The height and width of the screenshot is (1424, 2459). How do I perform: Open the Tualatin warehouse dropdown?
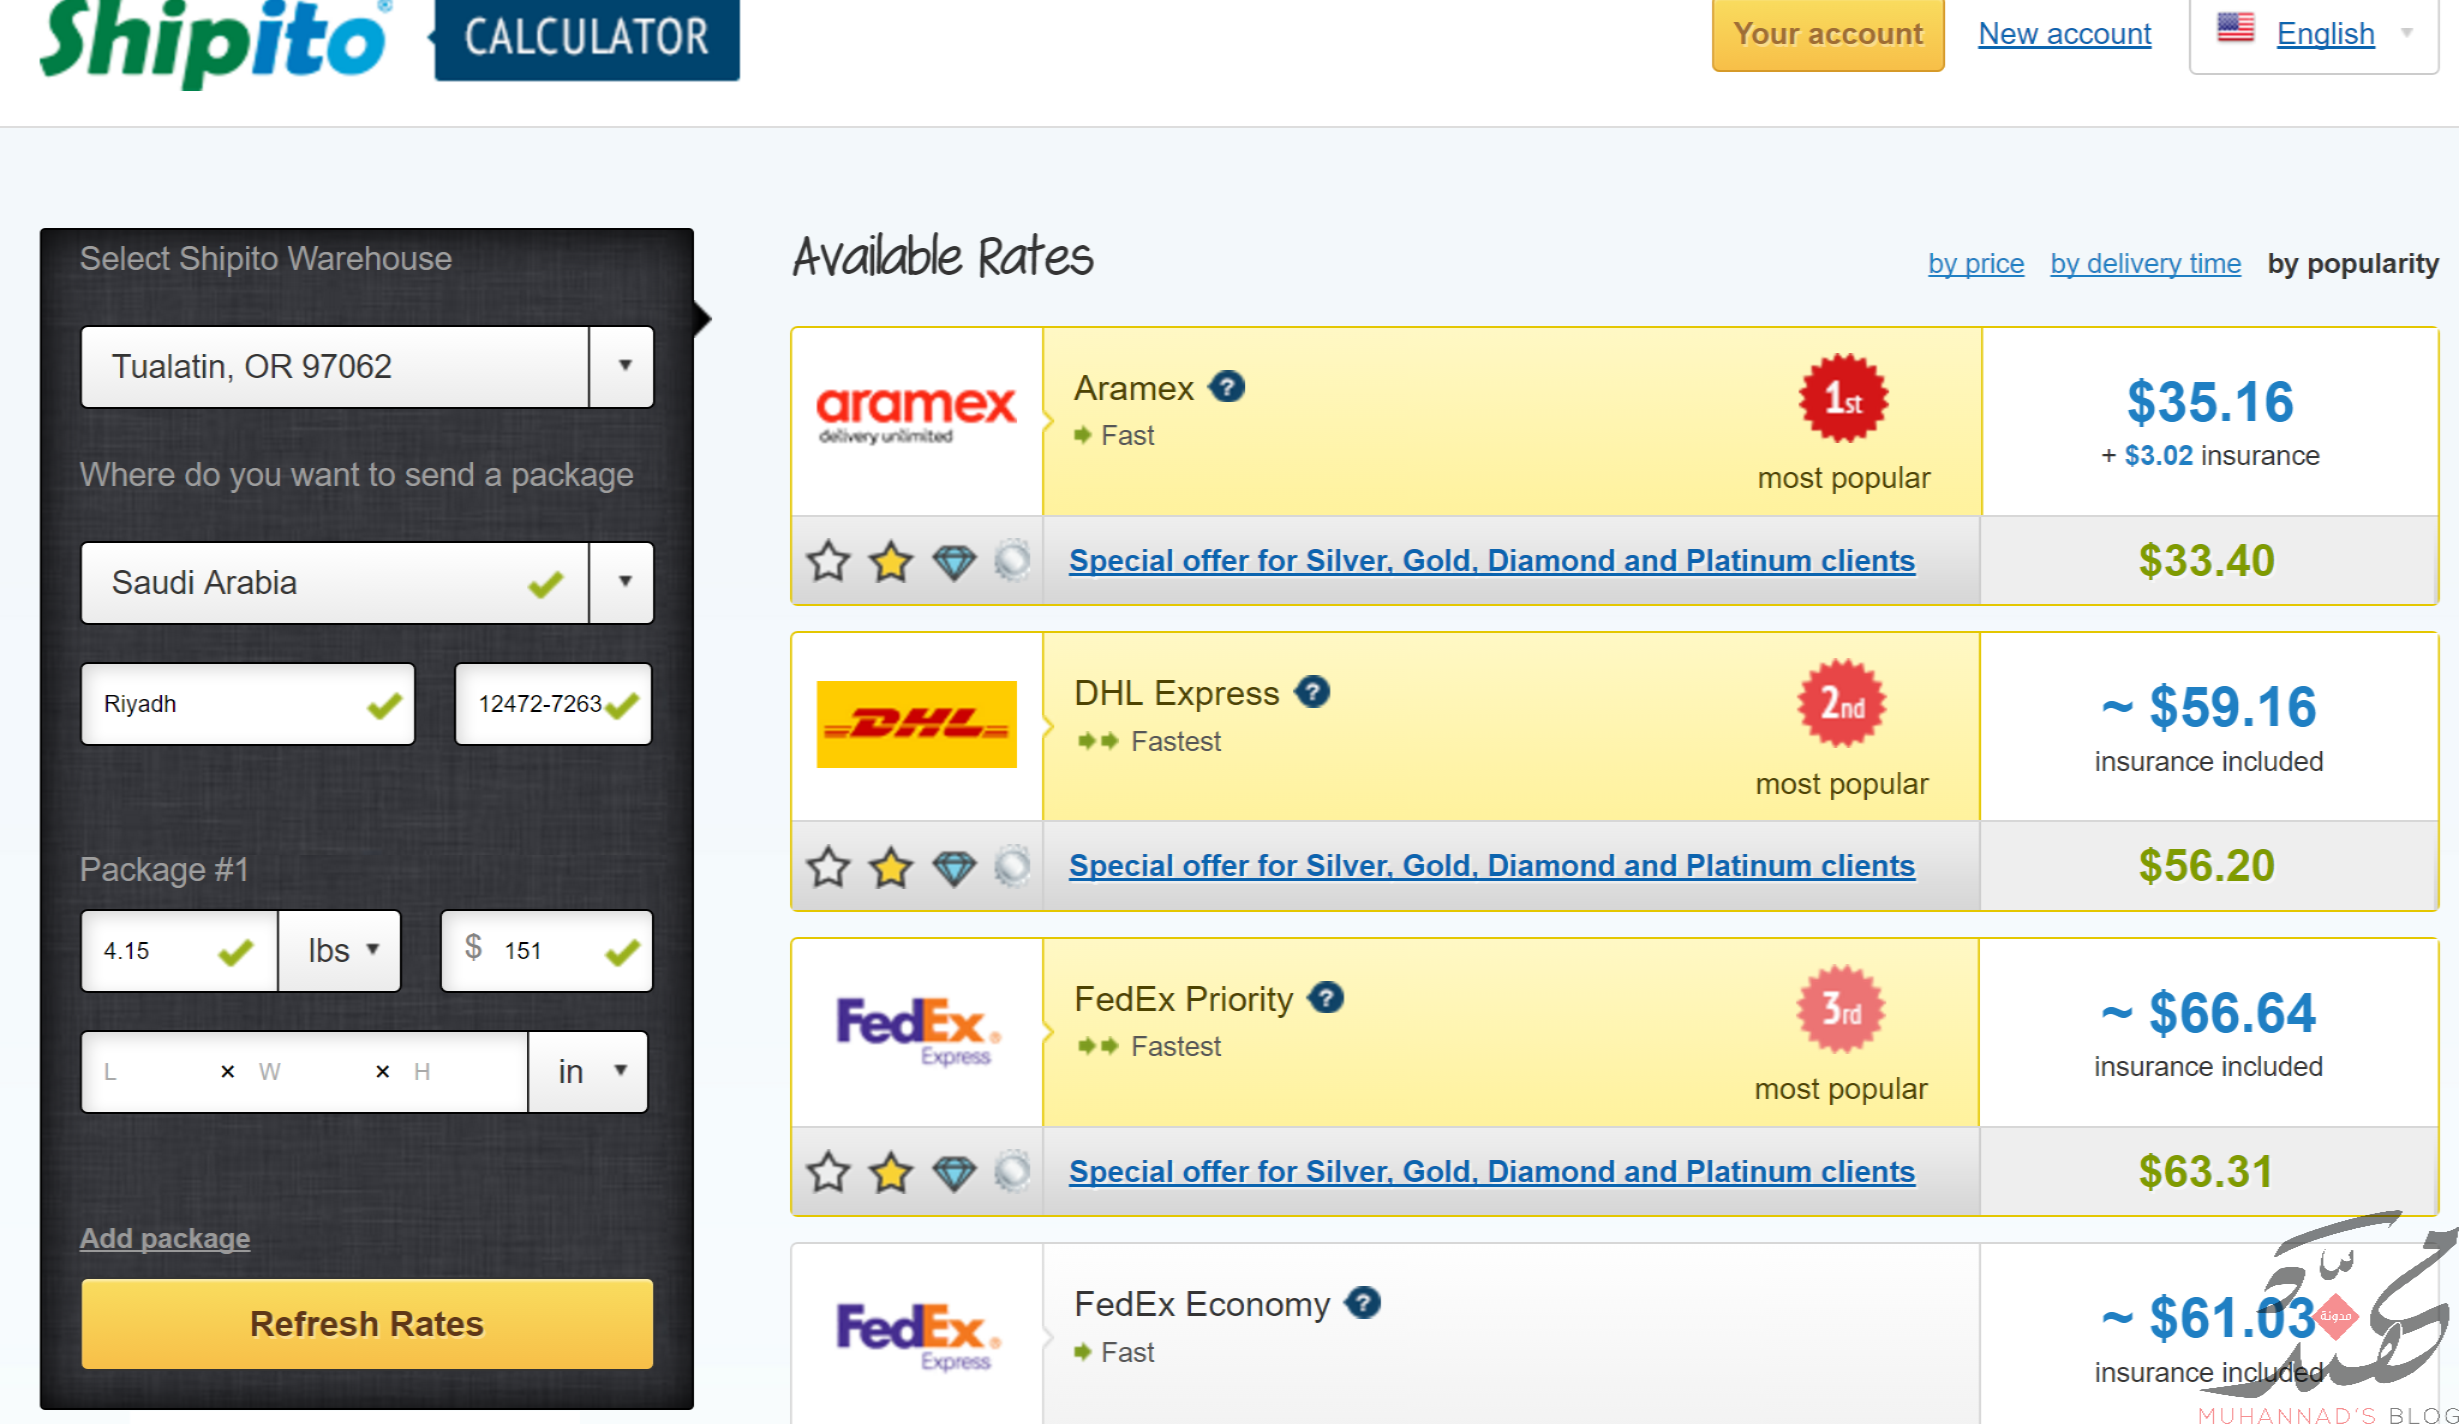coord(623,366)
